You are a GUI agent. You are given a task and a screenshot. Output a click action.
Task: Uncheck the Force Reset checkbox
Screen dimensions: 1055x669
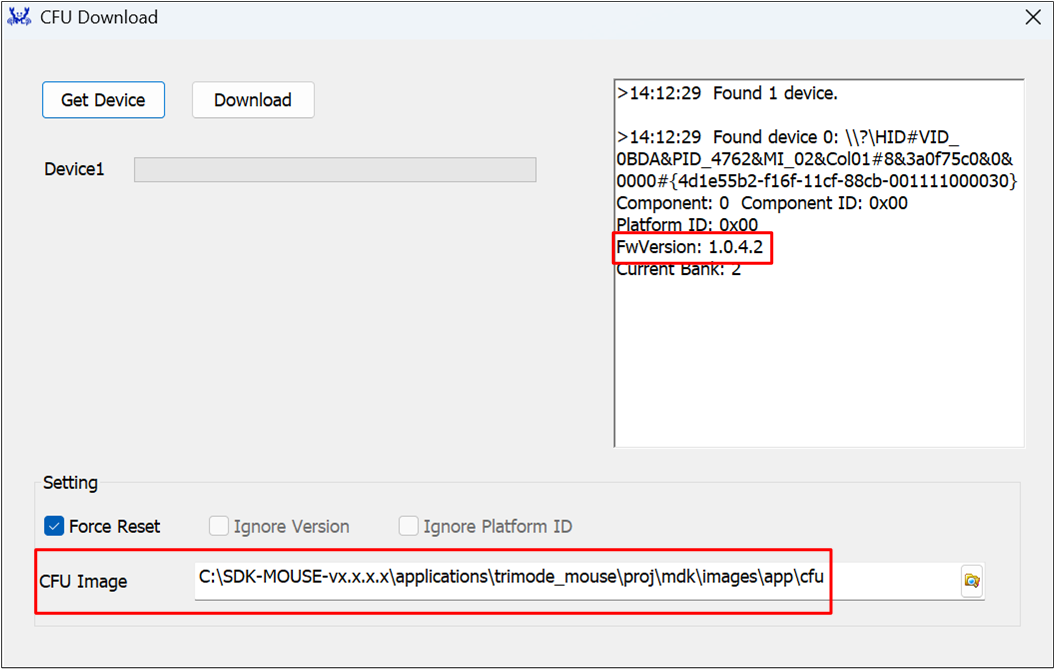pos(54,526)
